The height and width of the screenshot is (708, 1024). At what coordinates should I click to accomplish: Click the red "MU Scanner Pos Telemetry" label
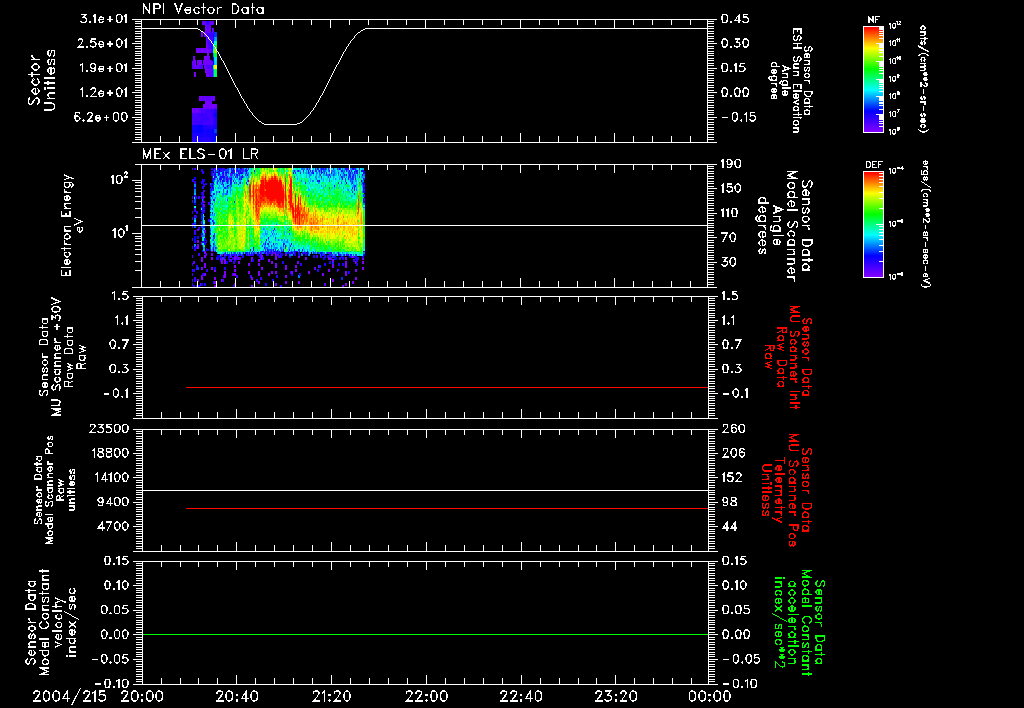pos(787,490)
